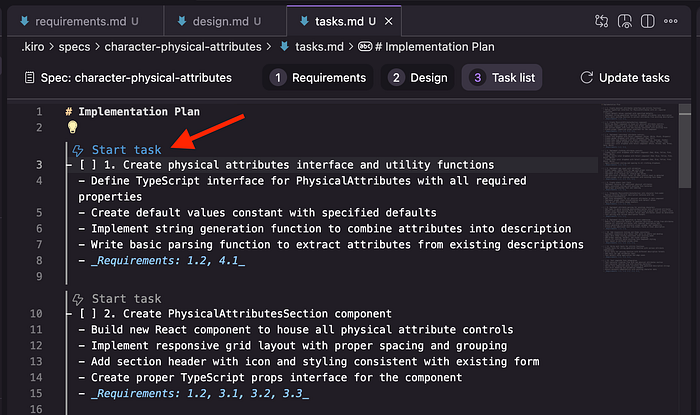The image size is (700, 415).
Task: Click the lightning icon on second Start task
Action: tap(78, 298)
